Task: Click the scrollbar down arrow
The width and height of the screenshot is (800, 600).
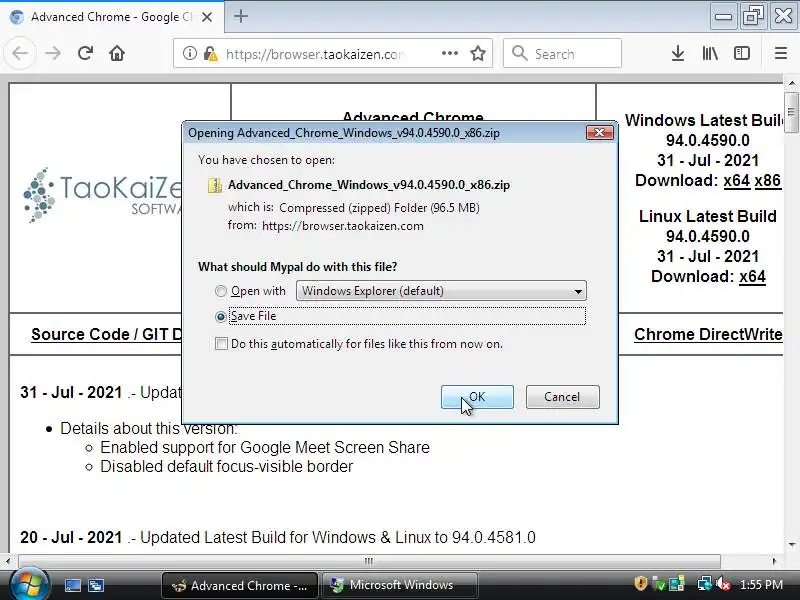Action: (791, 545)
